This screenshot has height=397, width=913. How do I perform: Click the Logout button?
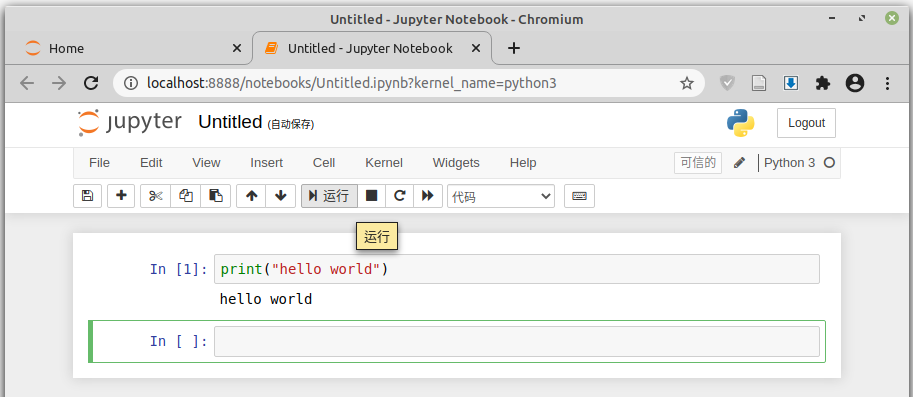(806, 123)
